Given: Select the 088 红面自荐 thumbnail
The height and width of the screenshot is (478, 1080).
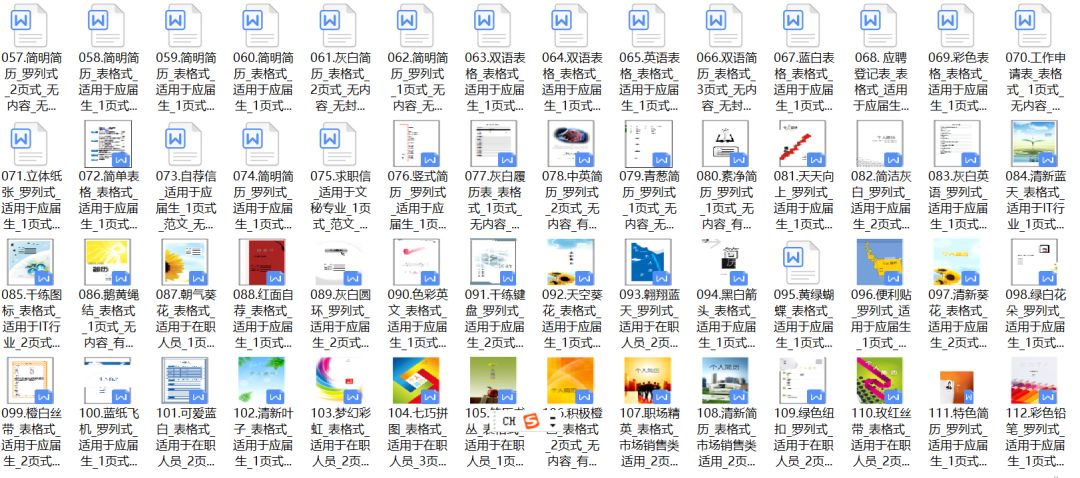Looking at the screenshot, I should pyautogui.click(x=262, y=262).
